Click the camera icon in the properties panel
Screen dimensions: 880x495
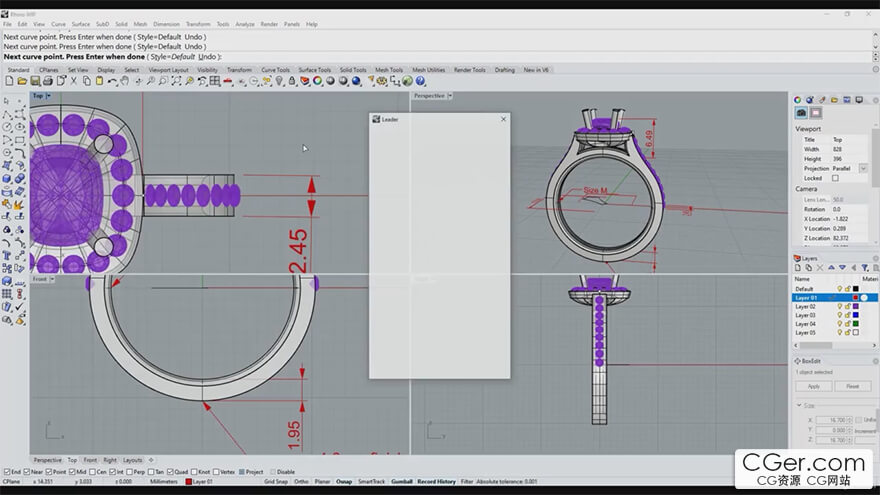coord(802,113)
